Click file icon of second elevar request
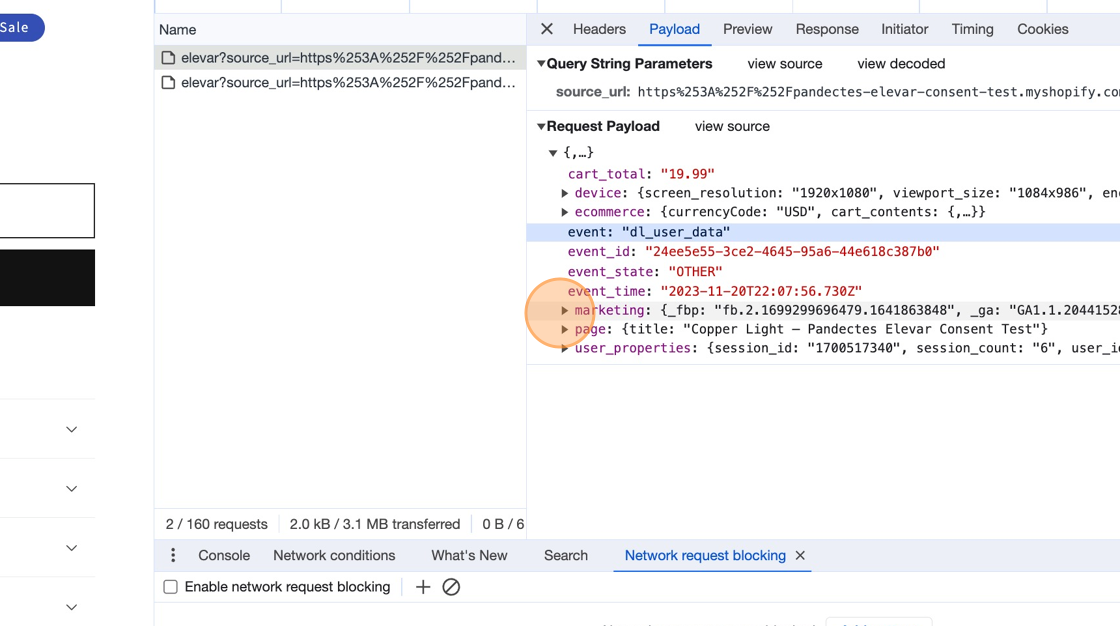Image resolution: width=1120 pixels, height=626 pixels. [168, 83]
